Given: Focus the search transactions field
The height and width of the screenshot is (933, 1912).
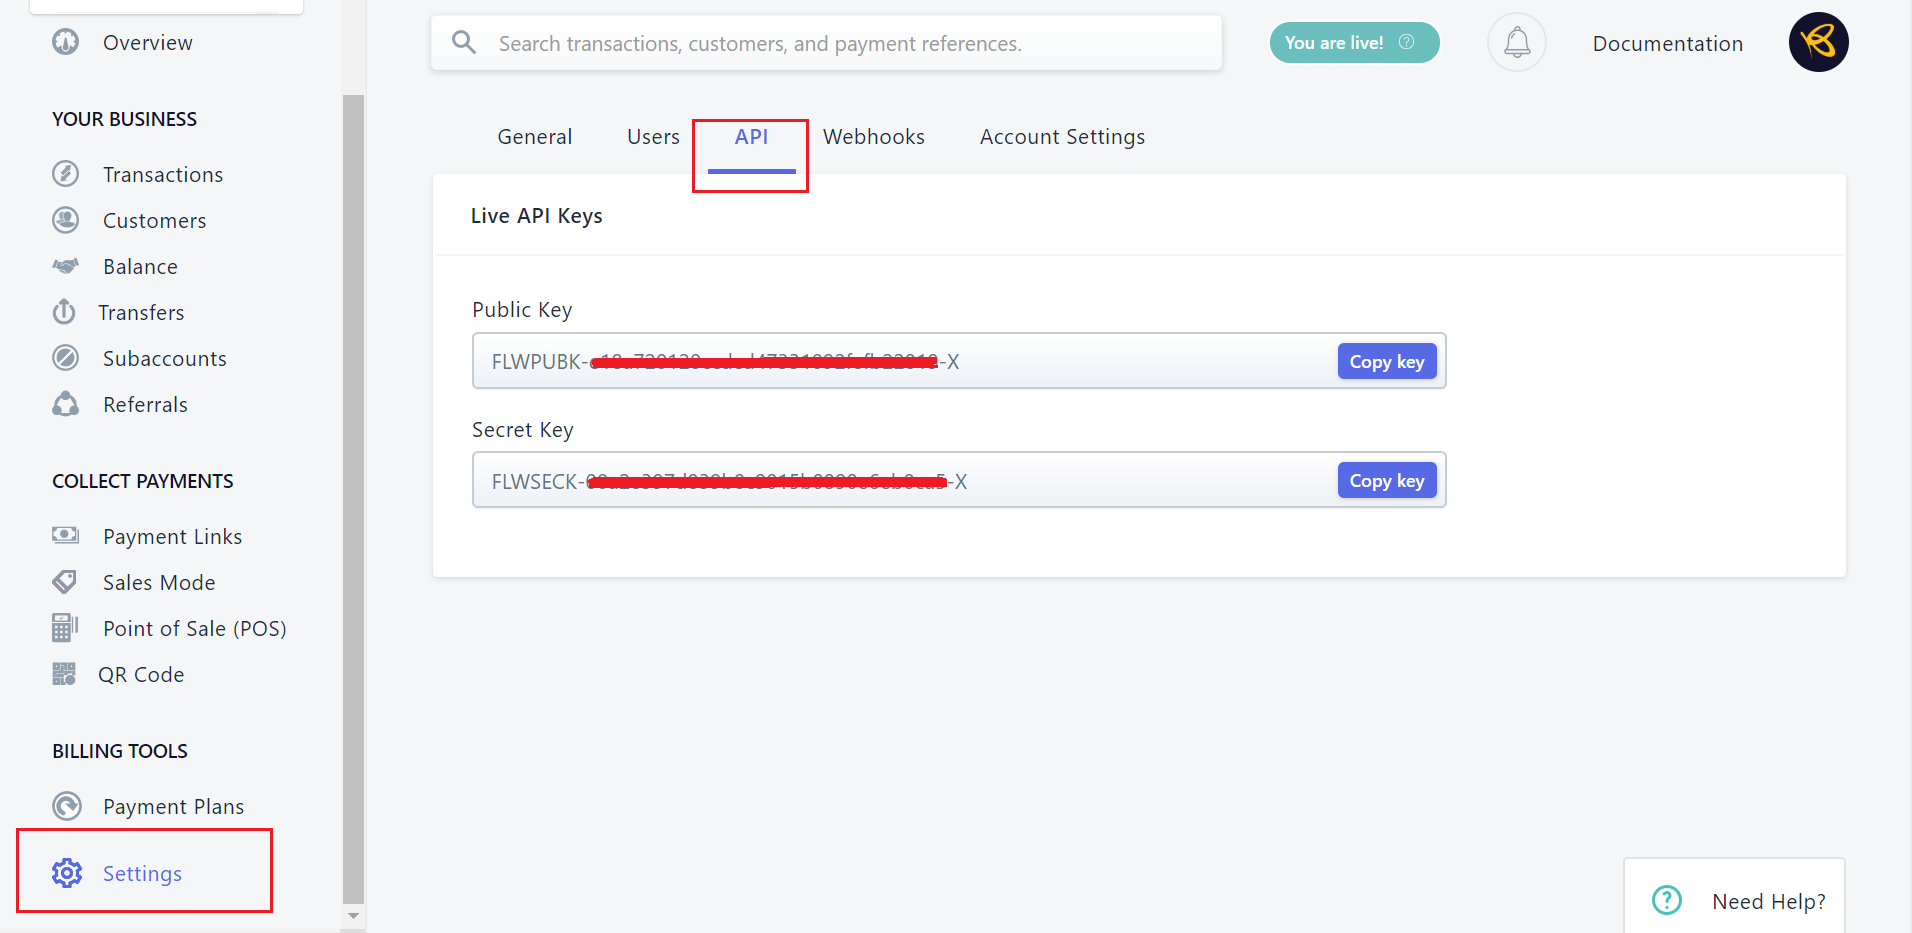Looking at the screenshot, I should tap(826, 43).
